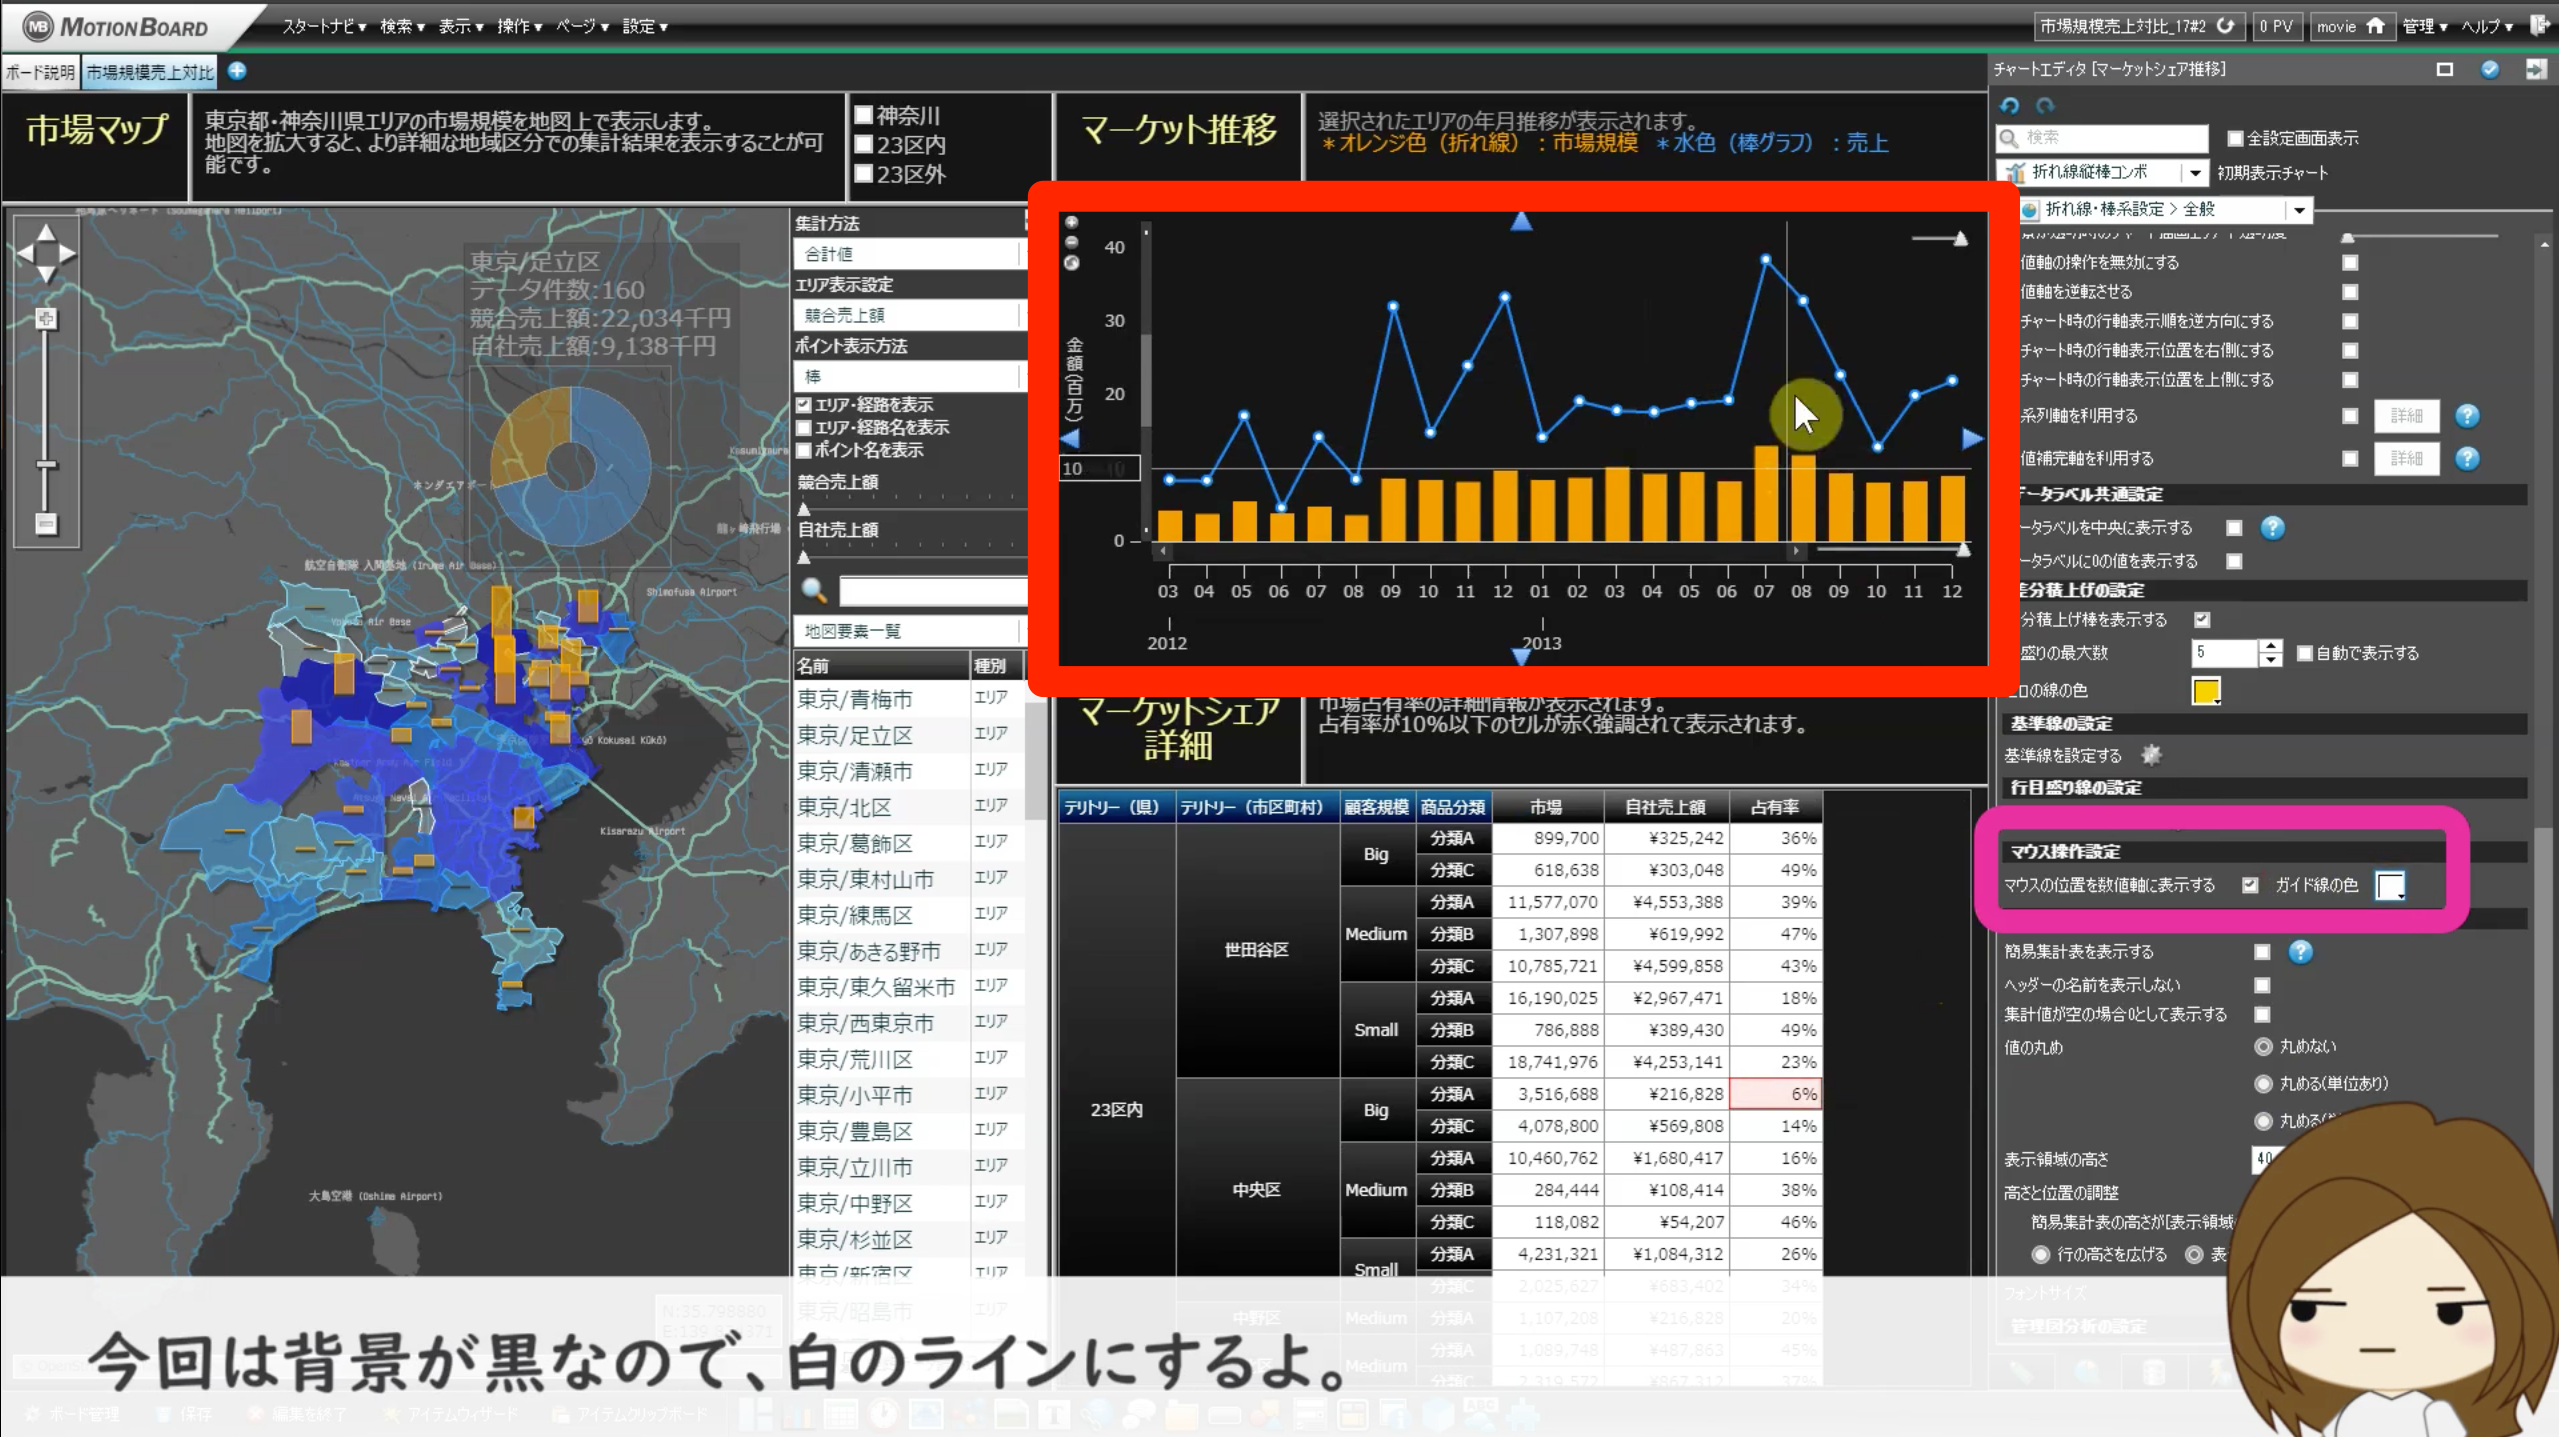Open the 地図要素一覧 dropdown
The height and width of the screenshot is (1437, 2559).
(908, 631)
